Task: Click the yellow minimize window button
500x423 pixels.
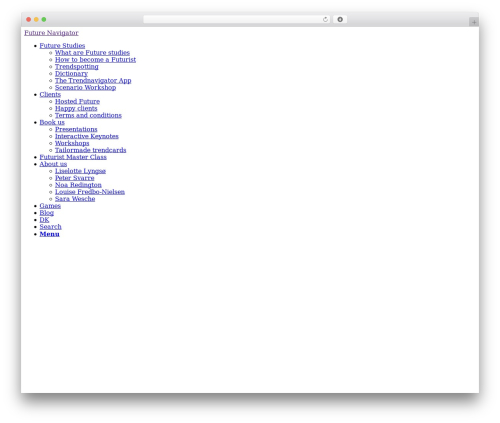Action: (x=36, y=19)
